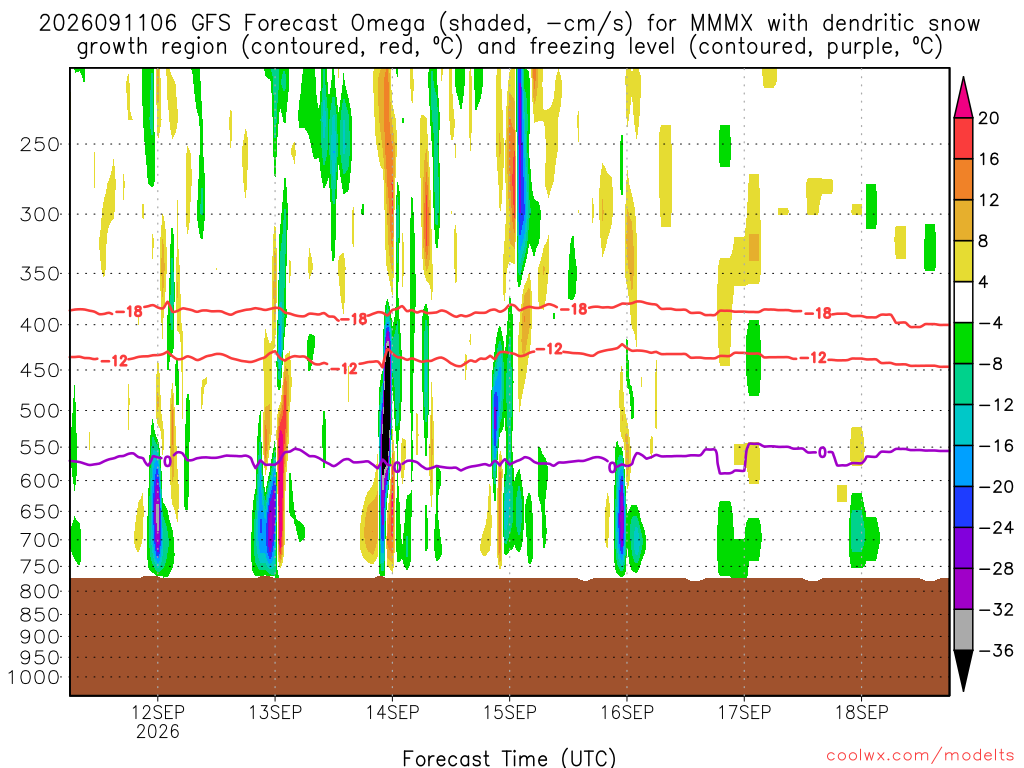Click the 1000 pressure level label
The height and width of the screenshot is (768, 1024).
click(34, 677)
